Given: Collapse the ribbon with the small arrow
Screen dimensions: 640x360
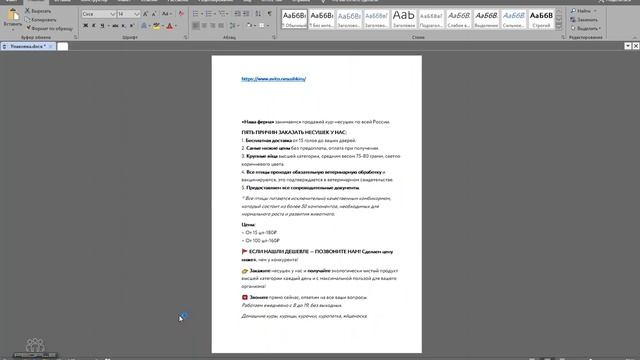Looking at the screenshot, I should click(635, 37).
